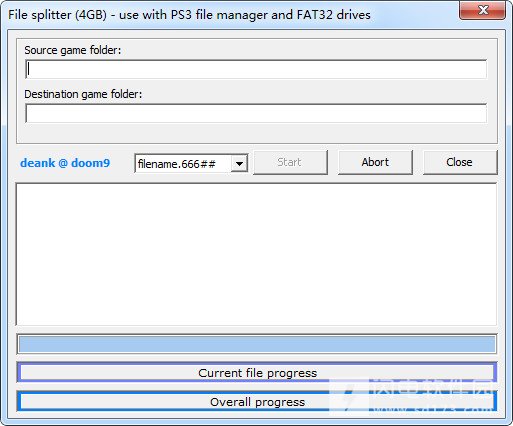513x426 pixels.
Task: Click the blank panel gap between the link and dropdown
Action: tap(122, 163)
